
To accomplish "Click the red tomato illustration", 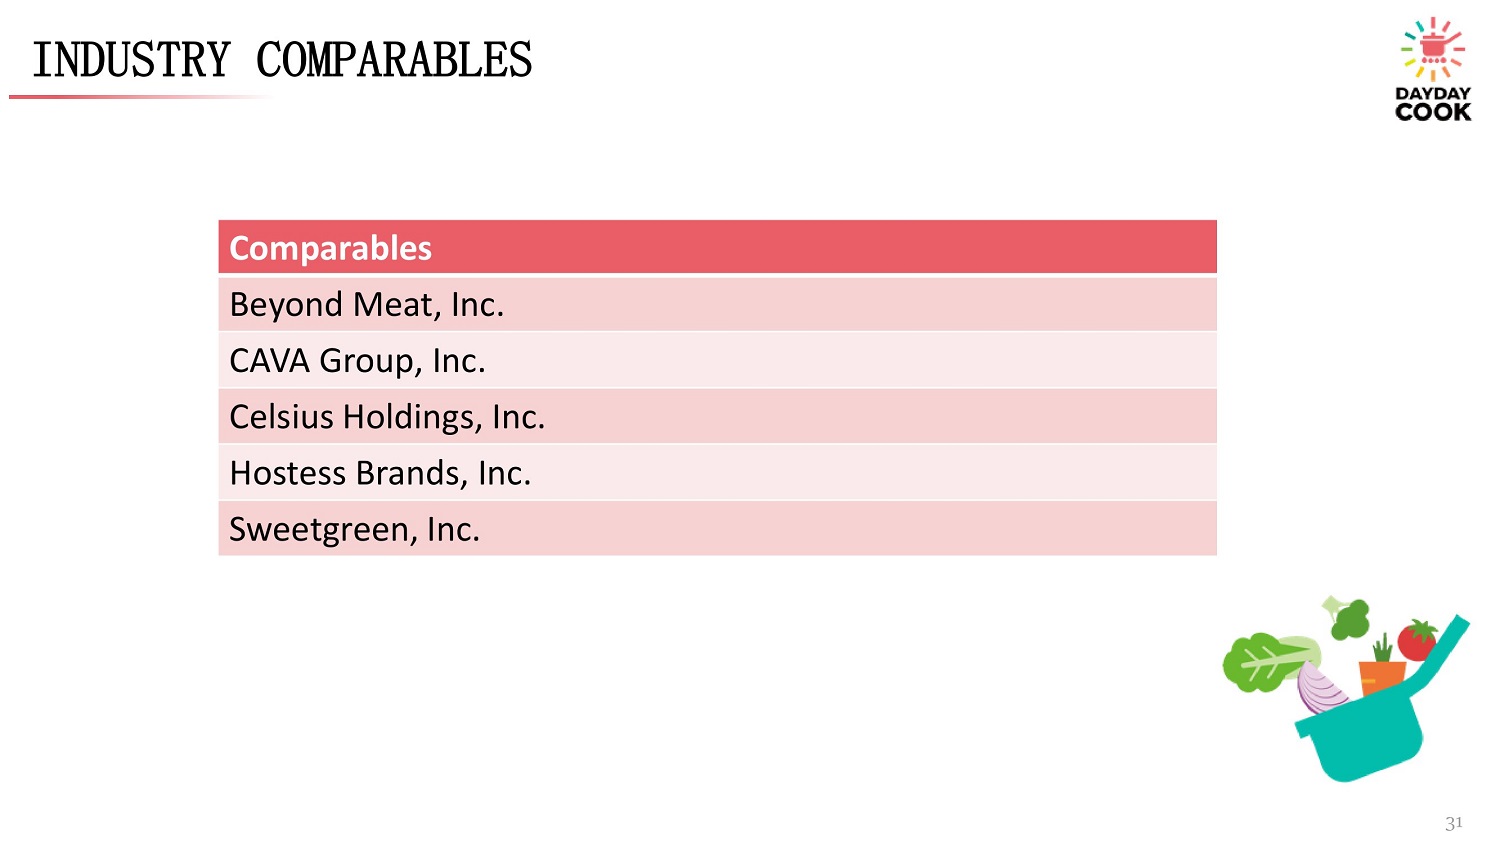I will pos(1416,640).
